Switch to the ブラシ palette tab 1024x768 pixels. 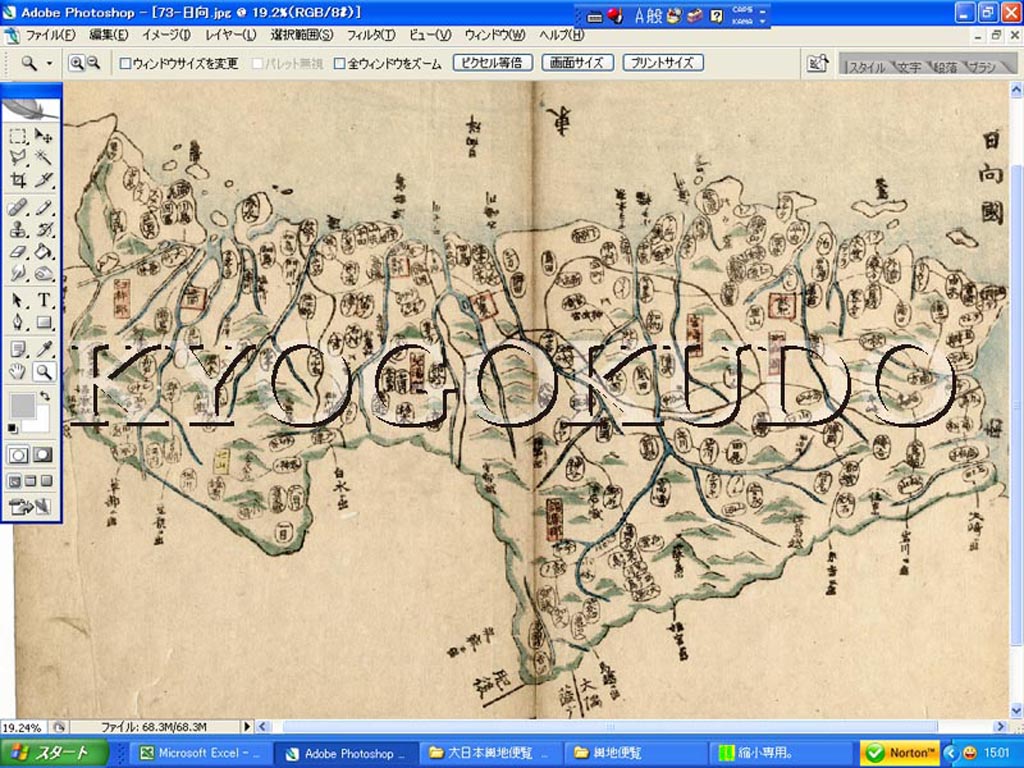pyautogui.click(x=982, y=67)
